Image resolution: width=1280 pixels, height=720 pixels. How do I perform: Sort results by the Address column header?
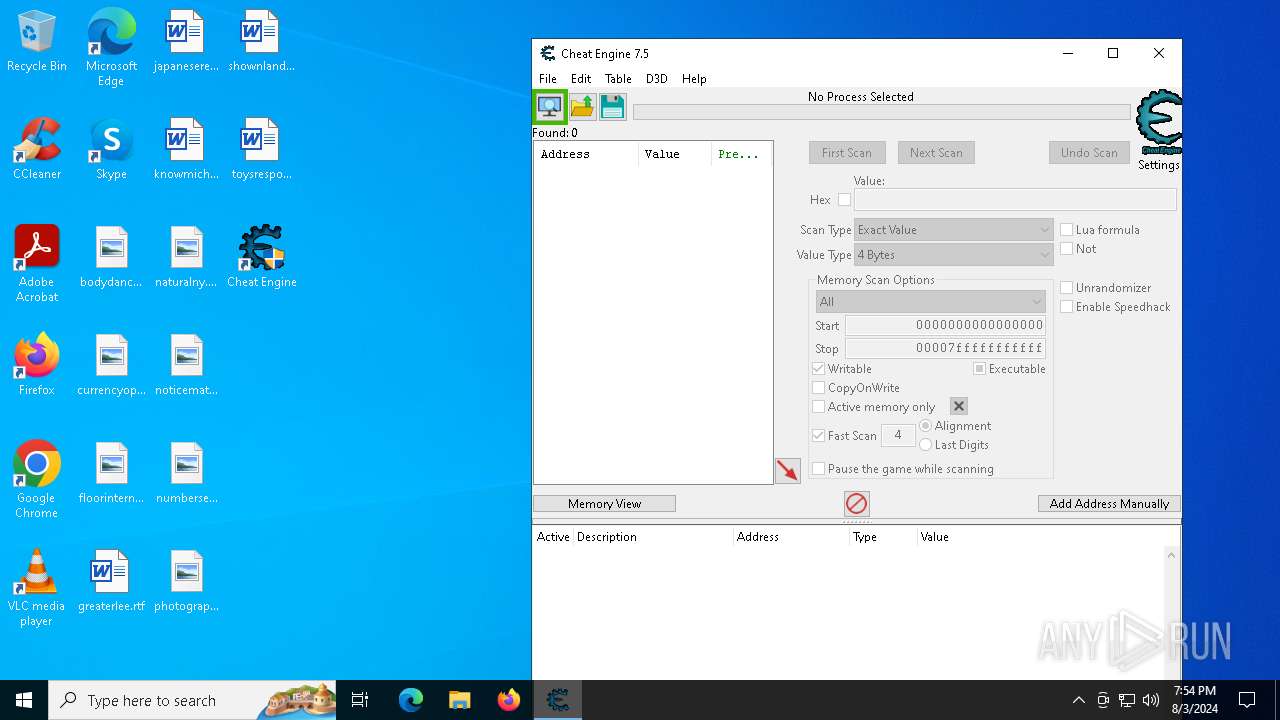(x=586, y=155)
